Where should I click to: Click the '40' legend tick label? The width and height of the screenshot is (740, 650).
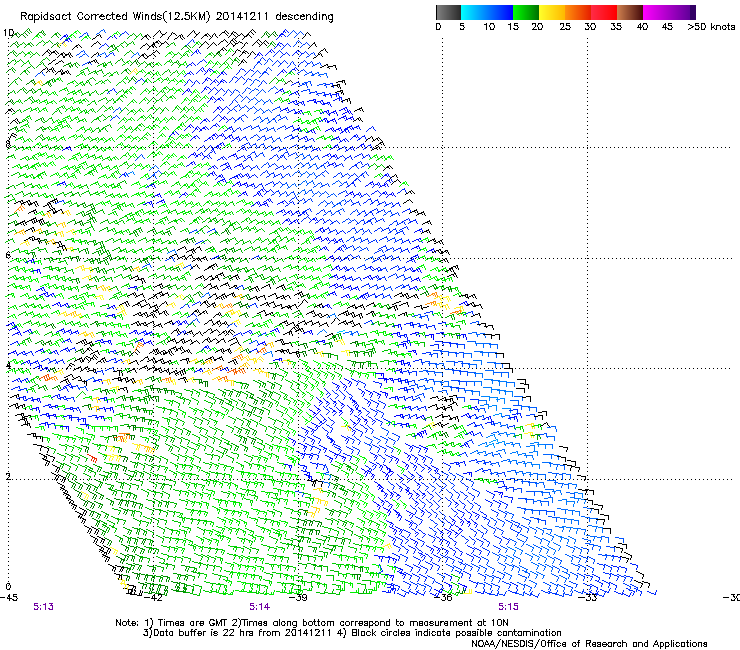pos(642,27)
